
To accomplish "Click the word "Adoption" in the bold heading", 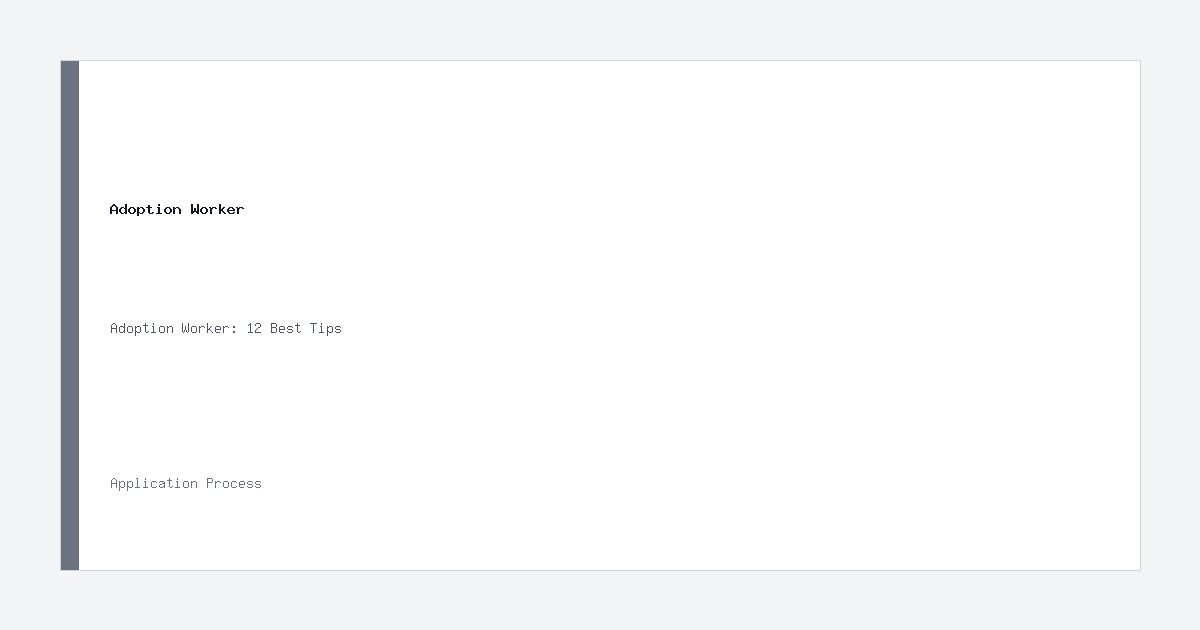I will 146,209.
